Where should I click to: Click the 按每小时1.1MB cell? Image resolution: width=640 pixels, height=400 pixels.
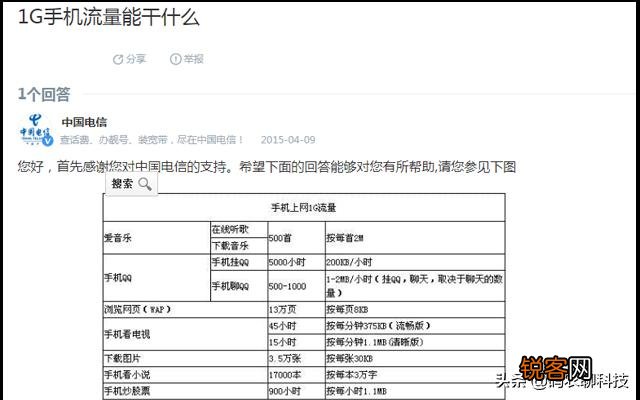pyautogui.click(x=415, y=391)
